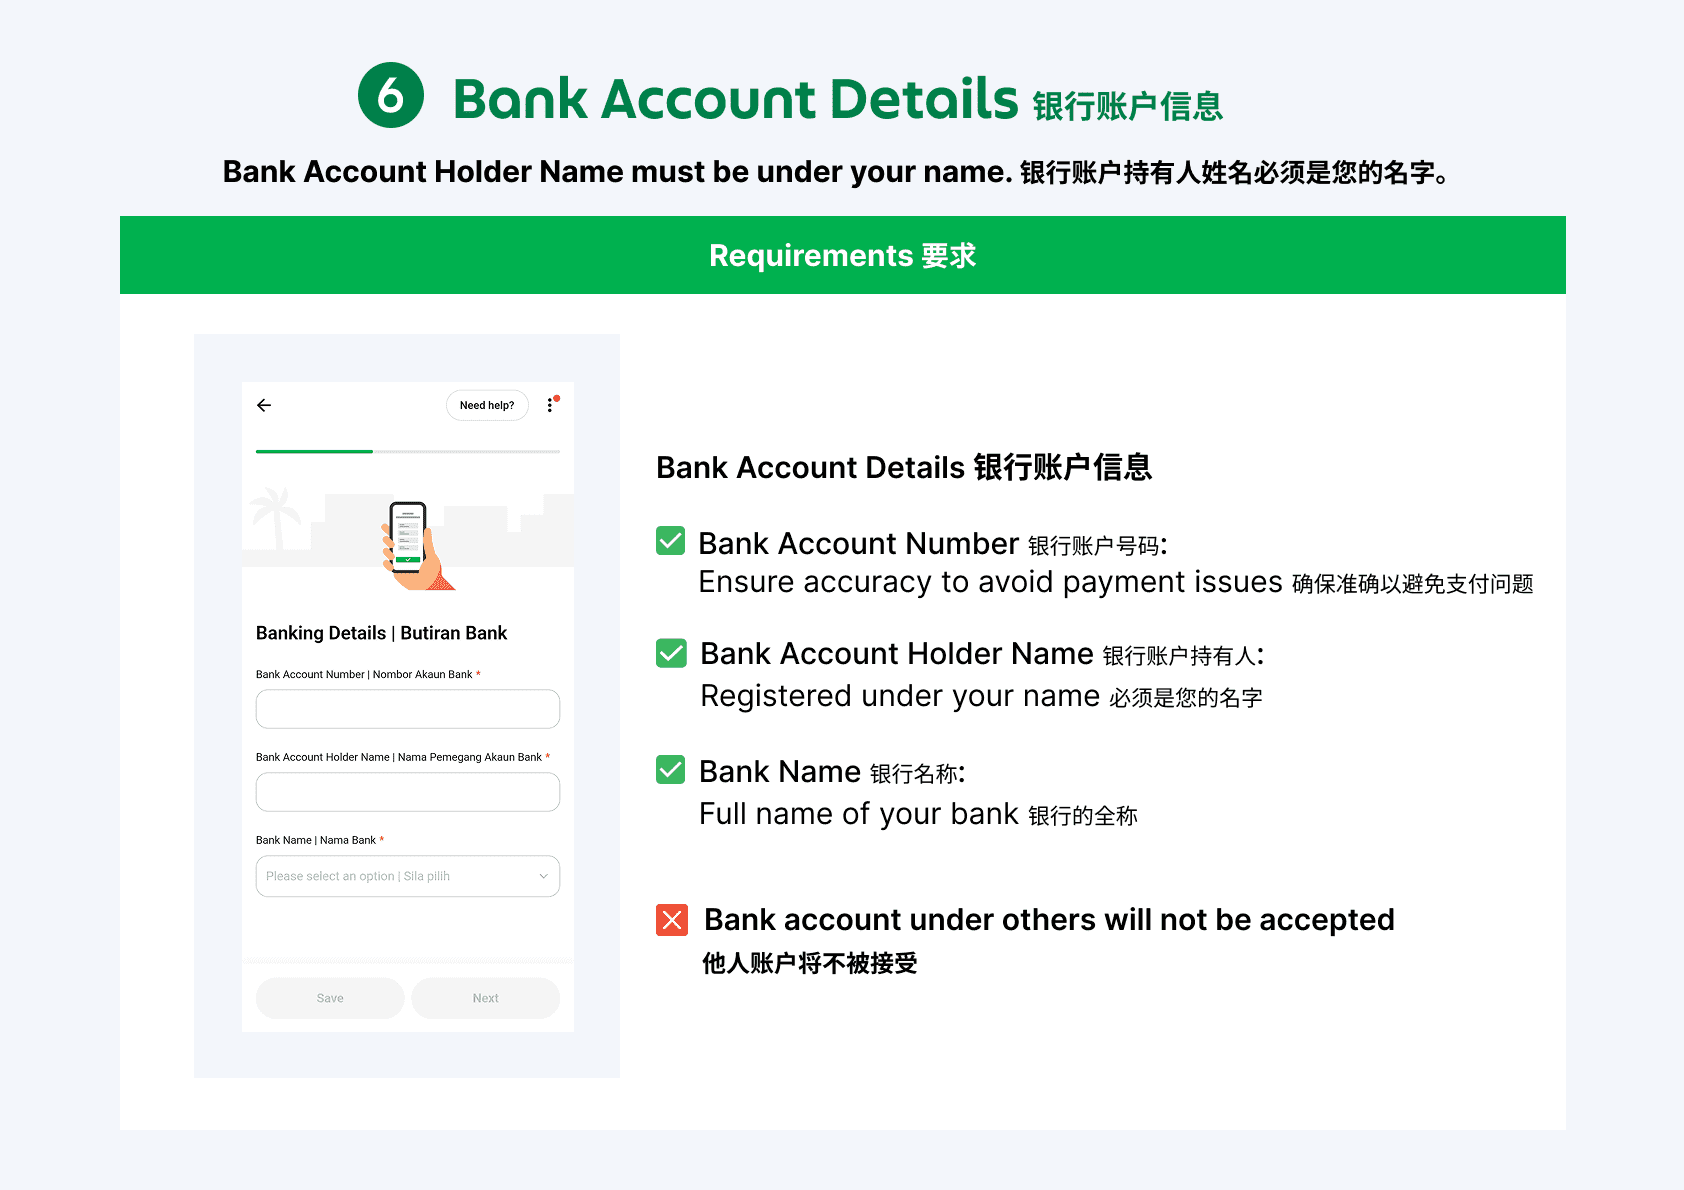Click the number 6 step badge

coord(391,95)
